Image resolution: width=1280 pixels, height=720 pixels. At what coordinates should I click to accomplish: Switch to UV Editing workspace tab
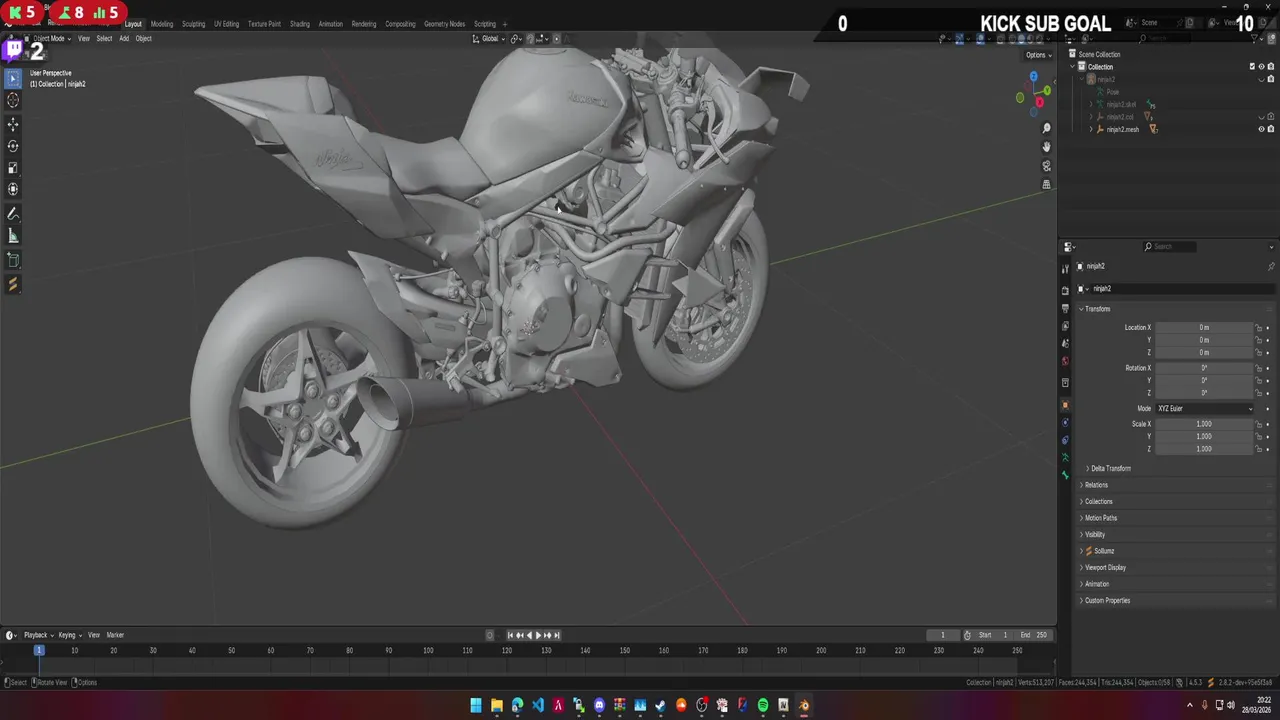tap(226, 24)
